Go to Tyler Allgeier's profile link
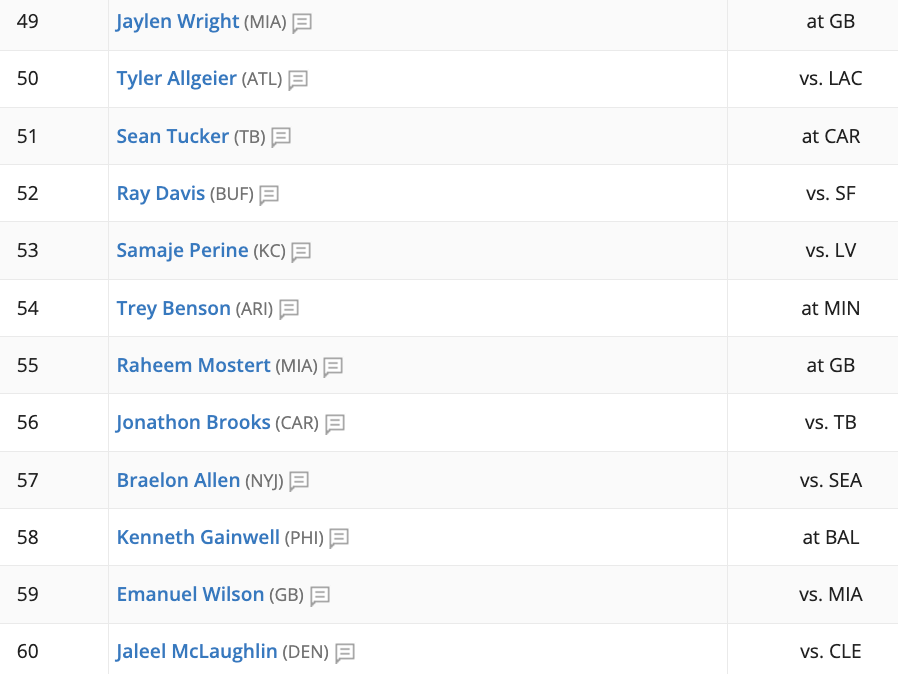This screenshot has width=898, height=674. (x=176, y=78)
